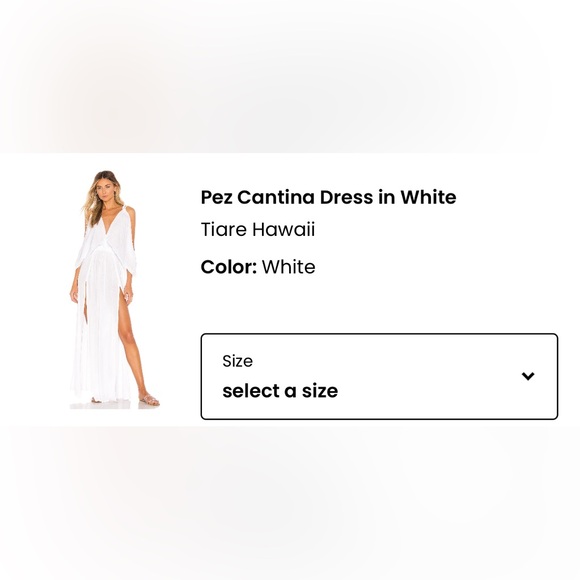Click the blurred banner area above the product
This screenshot has height=580, width=580.
pyautogui.click(x=290, y=76)
